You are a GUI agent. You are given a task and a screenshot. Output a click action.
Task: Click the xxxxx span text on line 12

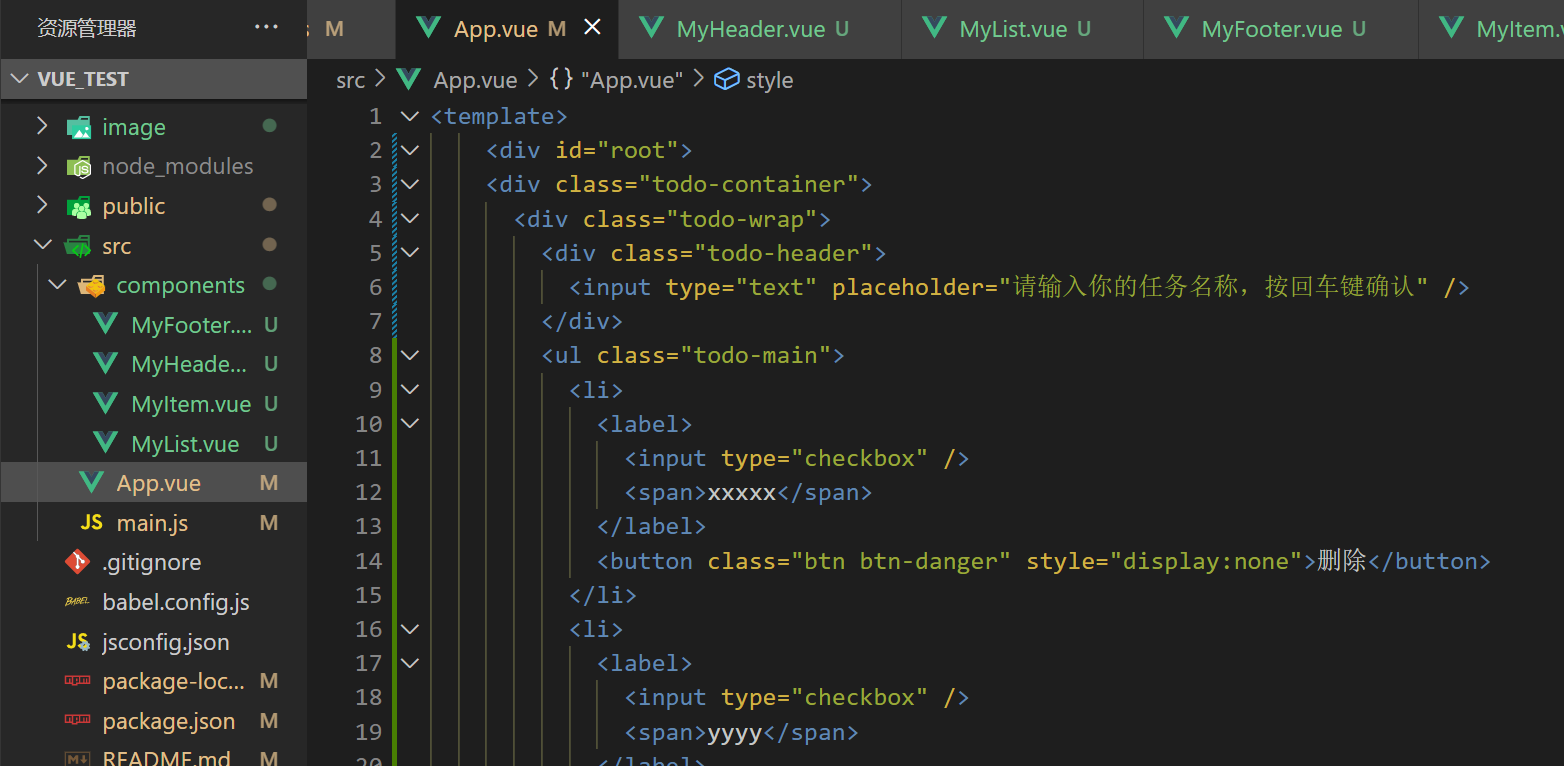(x=741, y=492)
